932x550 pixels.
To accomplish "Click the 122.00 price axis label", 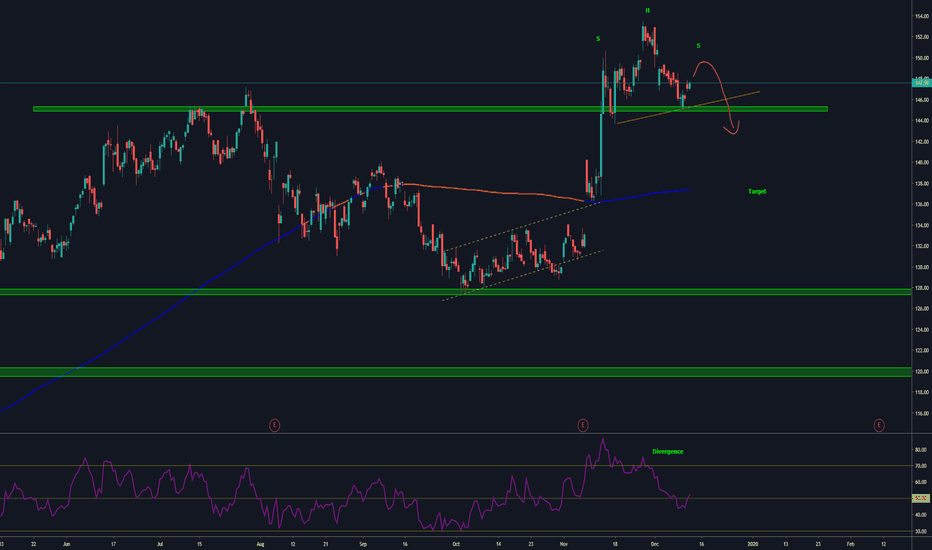I will pyautogui.click(x=922, y=350).
